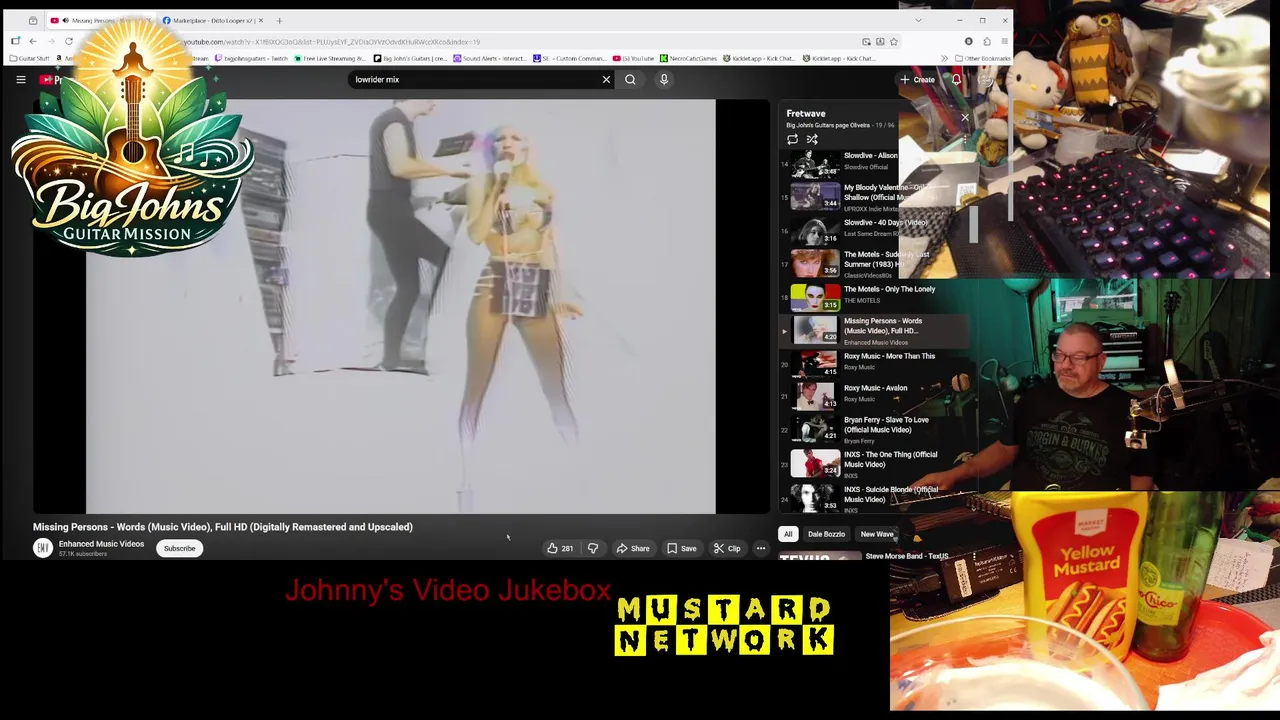
Task: Play Roxy Music - Avalon
Action: click(873, 396)
